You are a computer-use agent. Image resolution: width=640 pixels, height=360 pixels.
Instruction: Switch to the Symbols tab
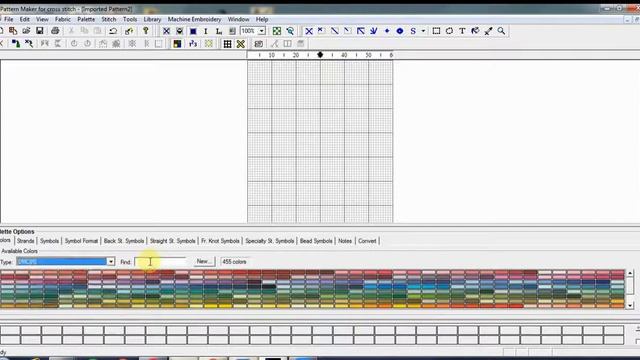tap(49, 241)
